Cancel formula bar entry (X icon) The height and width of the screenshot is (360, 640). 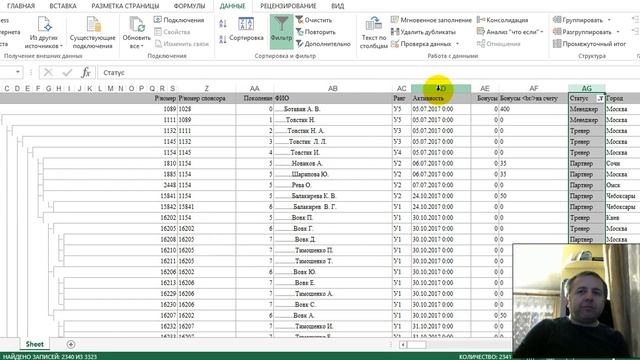click(x=48, y=73)
